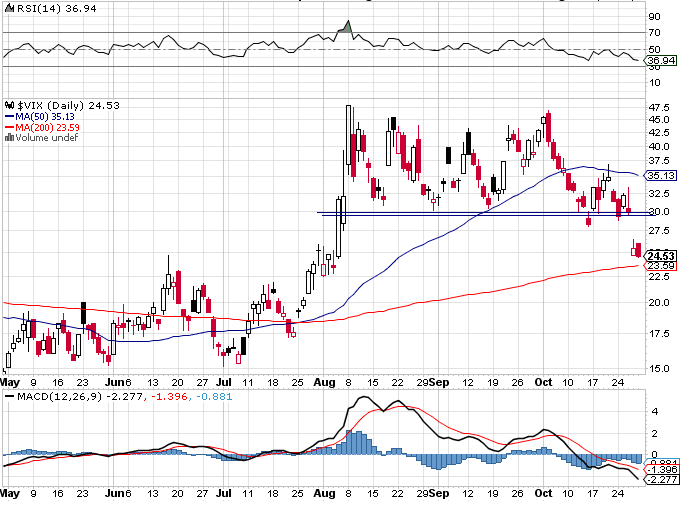Click Jul on the bottom MACD date axis
This screenshot has width=685, height=506.
(x=224, y=494)
